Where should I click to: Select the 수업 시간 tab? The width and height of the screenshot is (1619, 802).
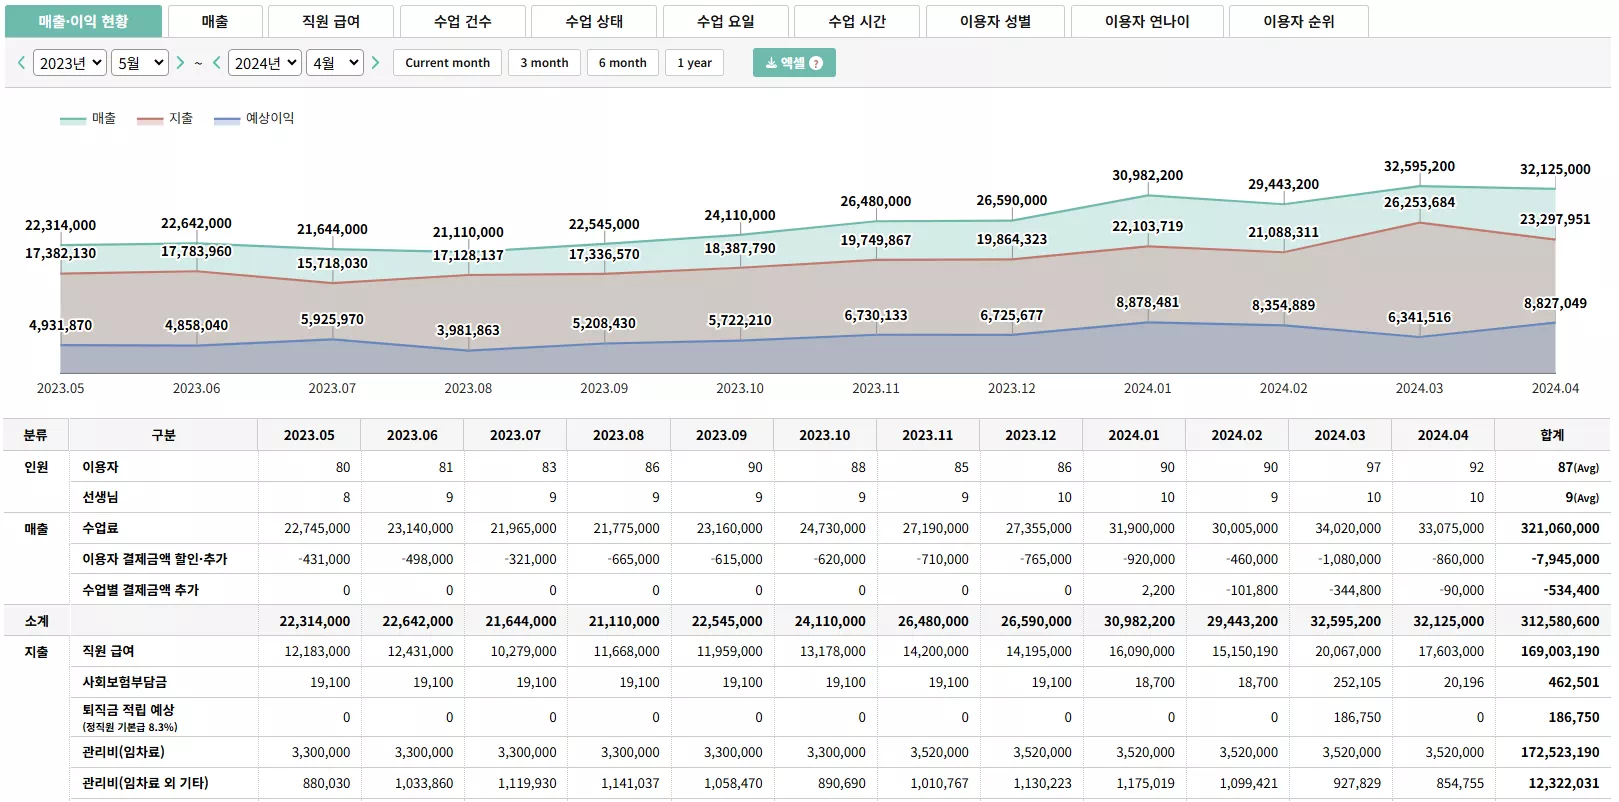857,21
